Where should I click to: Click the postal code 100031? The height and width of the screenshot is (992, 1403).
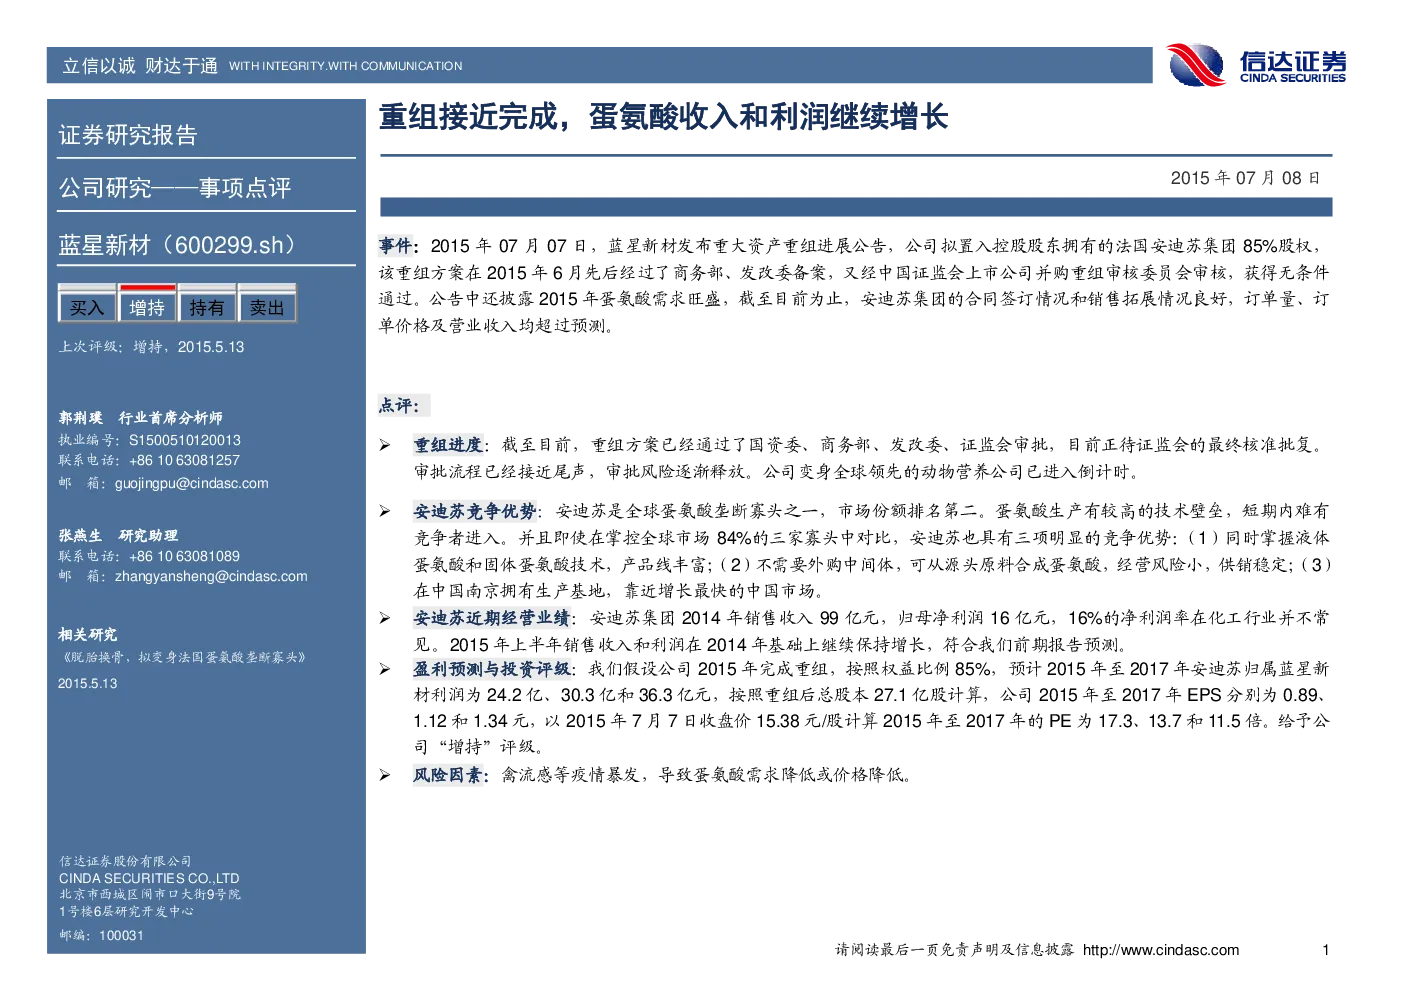[x=122, y=935]
